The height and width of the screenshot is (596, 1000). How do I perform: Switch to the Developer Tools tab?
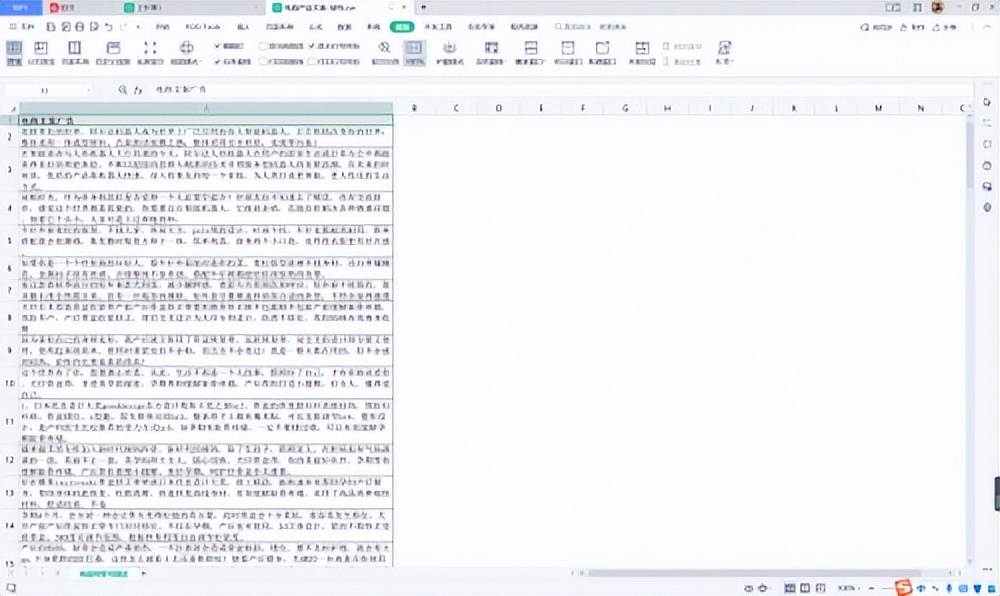click(x=438, y=27)
